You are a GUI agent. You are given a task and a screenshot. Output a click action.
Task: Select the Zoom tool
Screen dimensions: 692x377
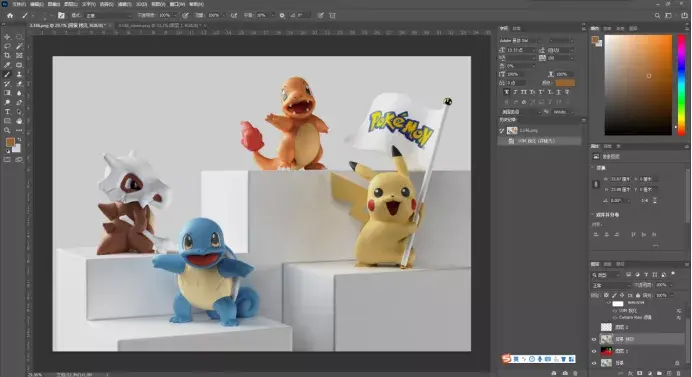[x=7, y=130]
